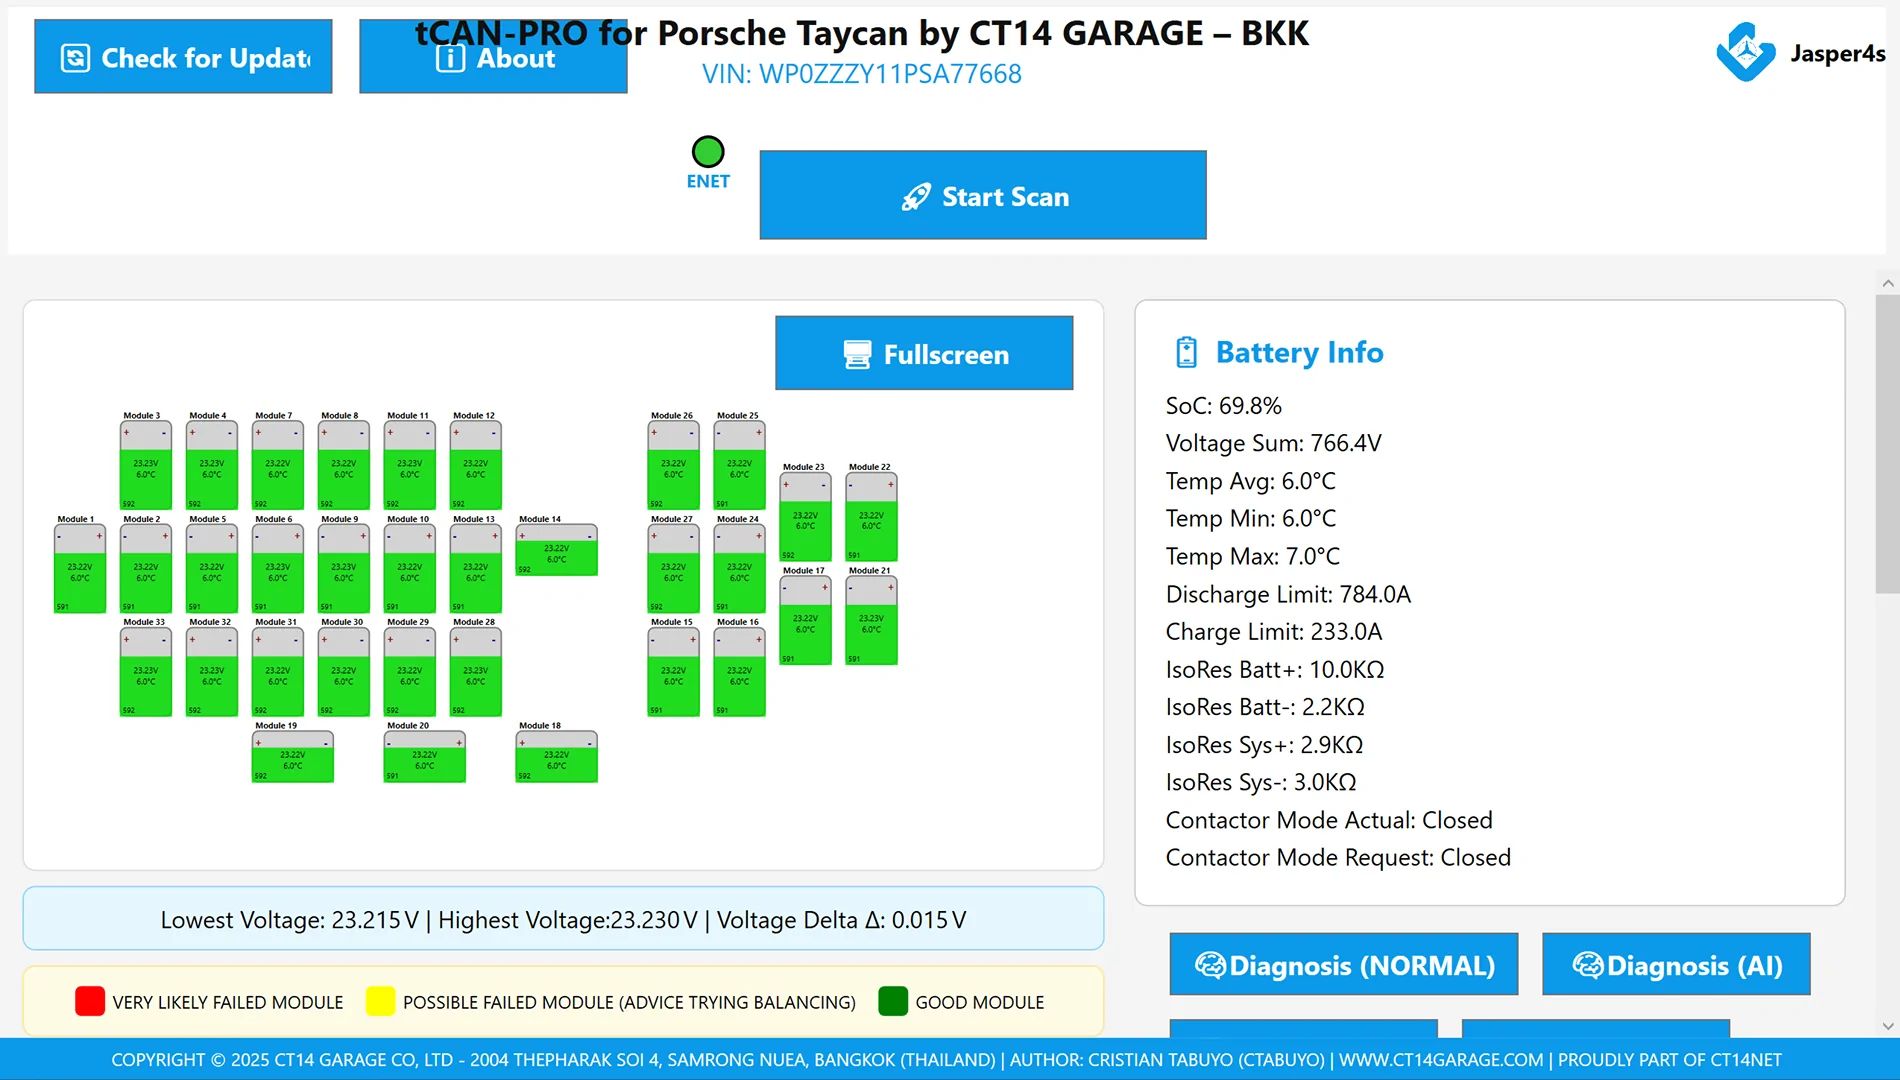Select Module 20 battery cell
Image resolution: width=1900 pixels, height=1080 pixels.
tap(425, 756)
